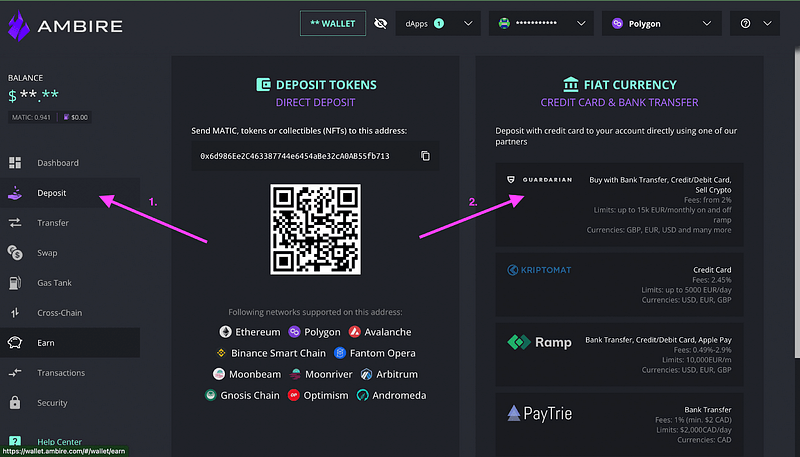
Task: Click the deposit QR code
Action: (x=315, y=230)
